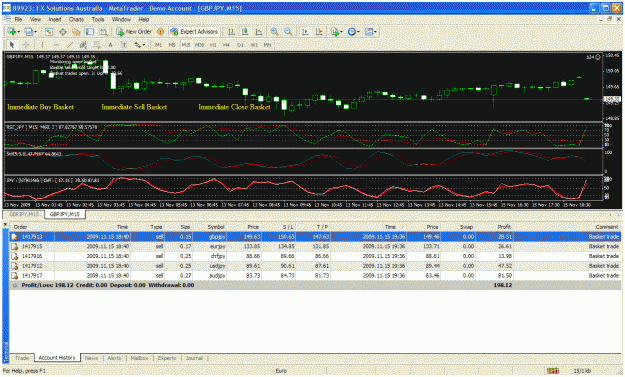The height and width of the screenshot is (377, 625).
Task: Expand the Indicators dropdown arrow
Action: pos(341,32)
